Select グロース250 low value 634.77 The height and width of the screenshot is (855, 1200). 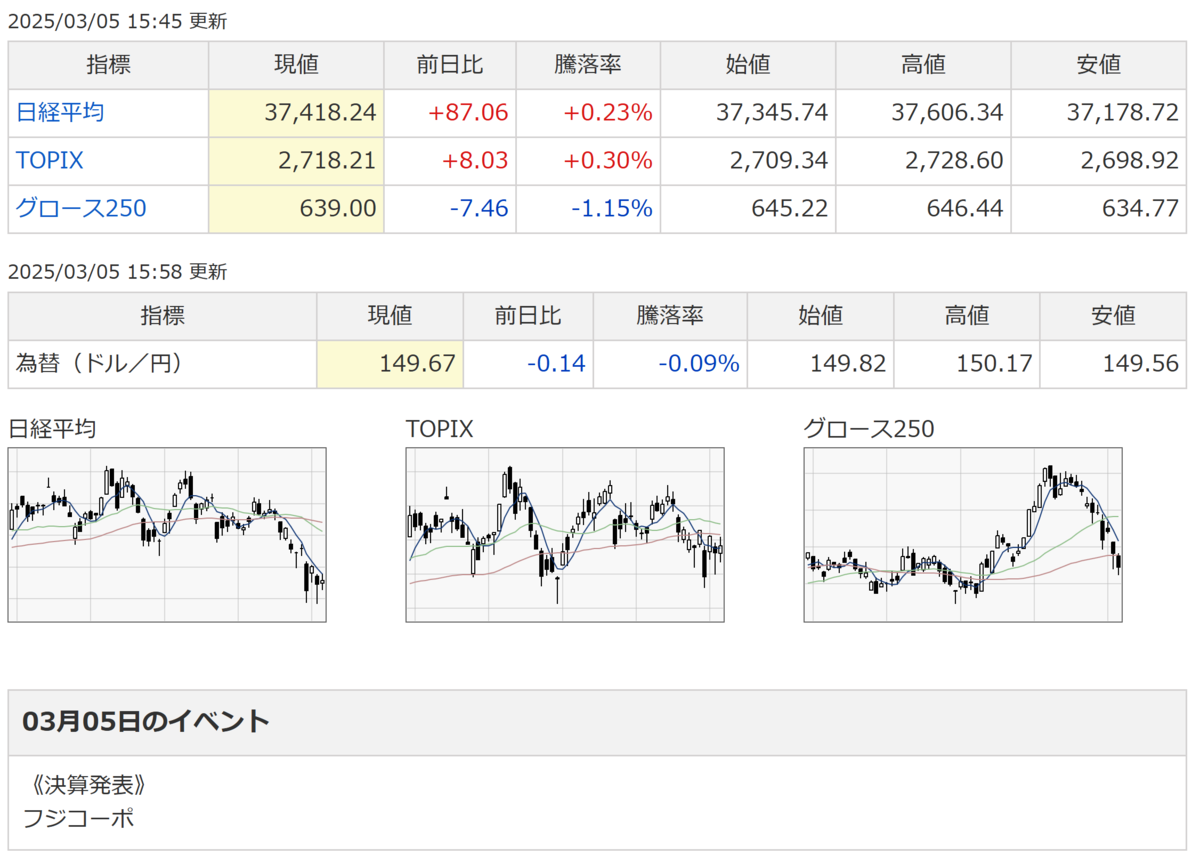click(x=1141, y=209)
